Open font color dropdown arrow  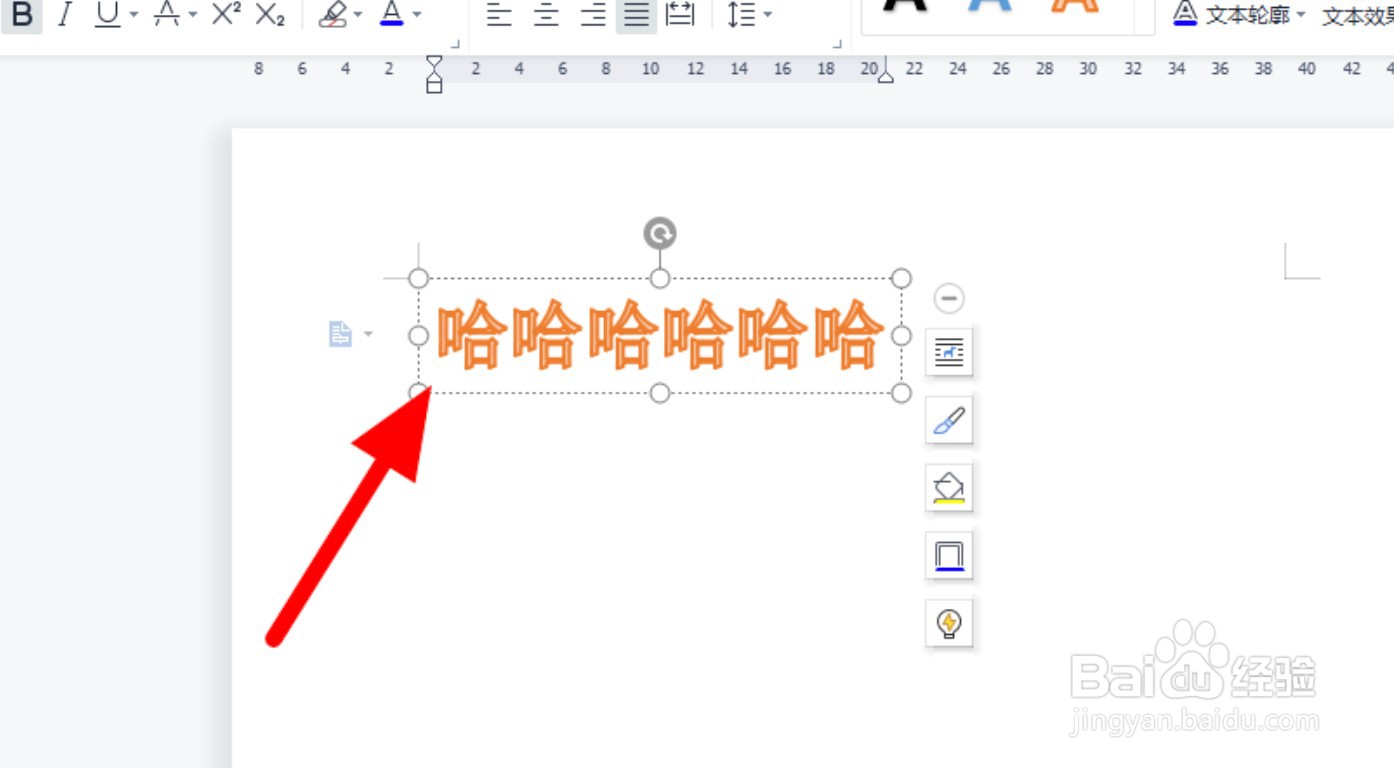coord(417,15)
